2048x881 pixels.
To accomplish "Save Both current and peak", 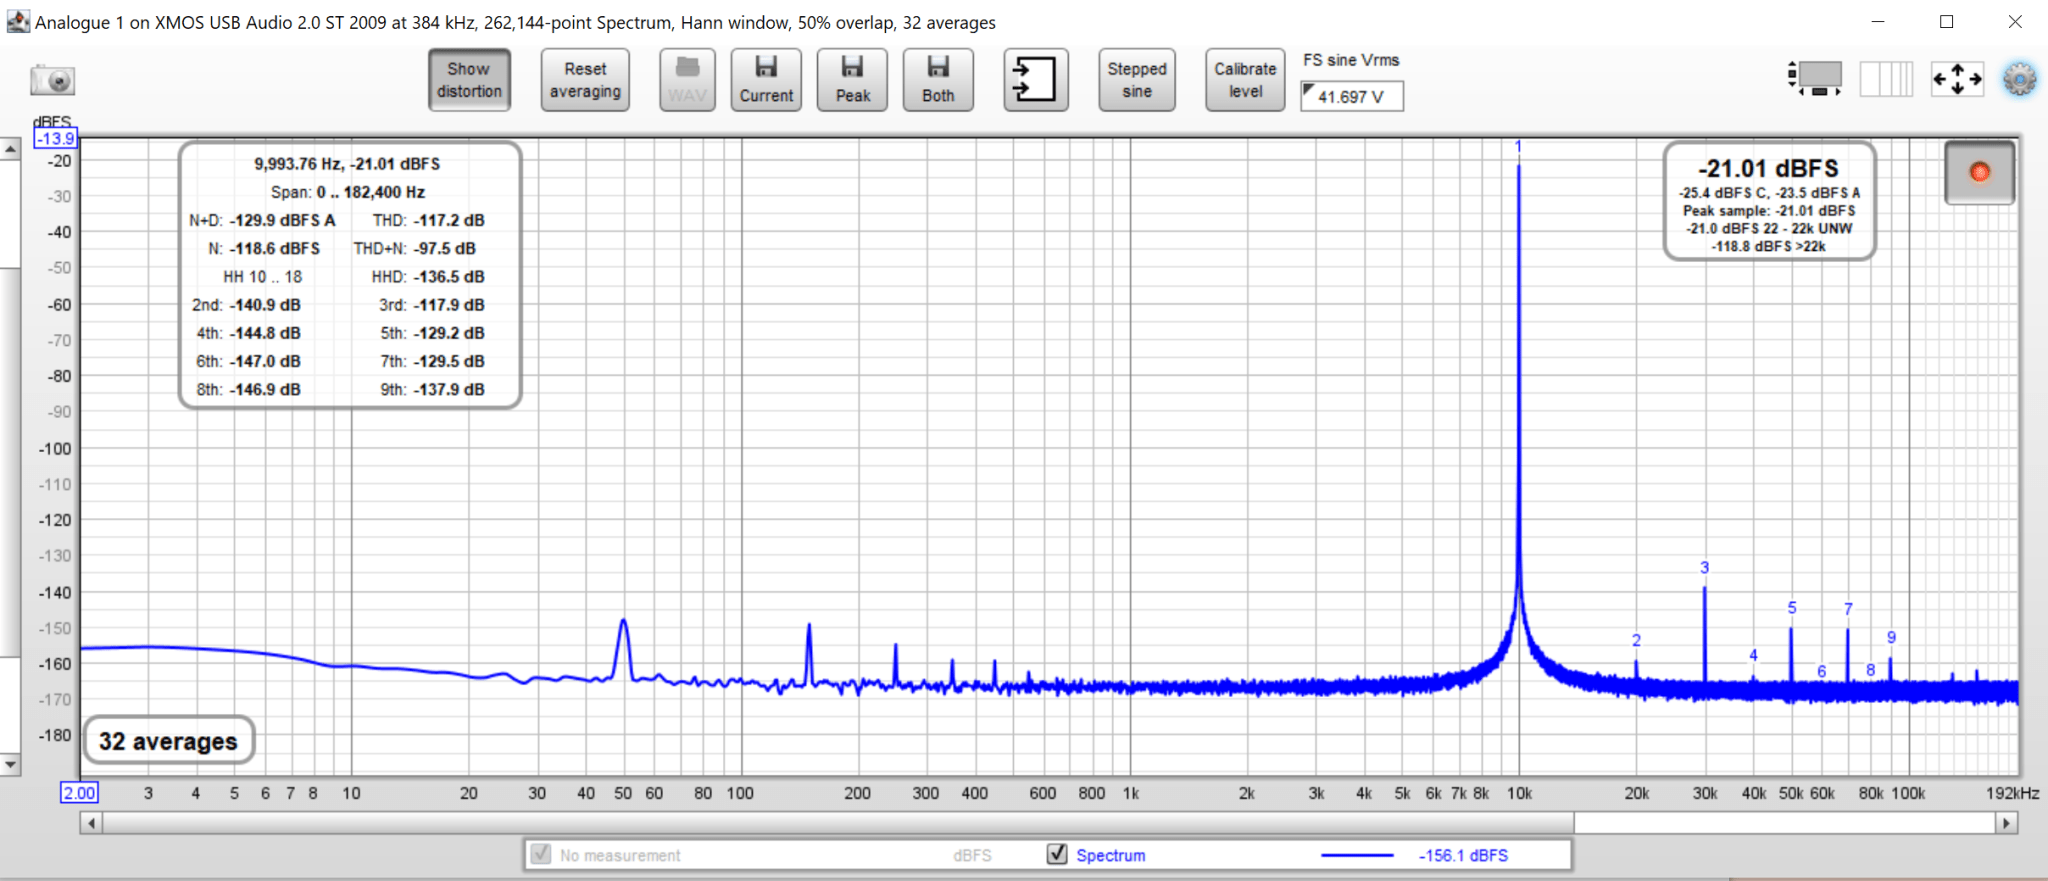I will (x=938, y=80).
